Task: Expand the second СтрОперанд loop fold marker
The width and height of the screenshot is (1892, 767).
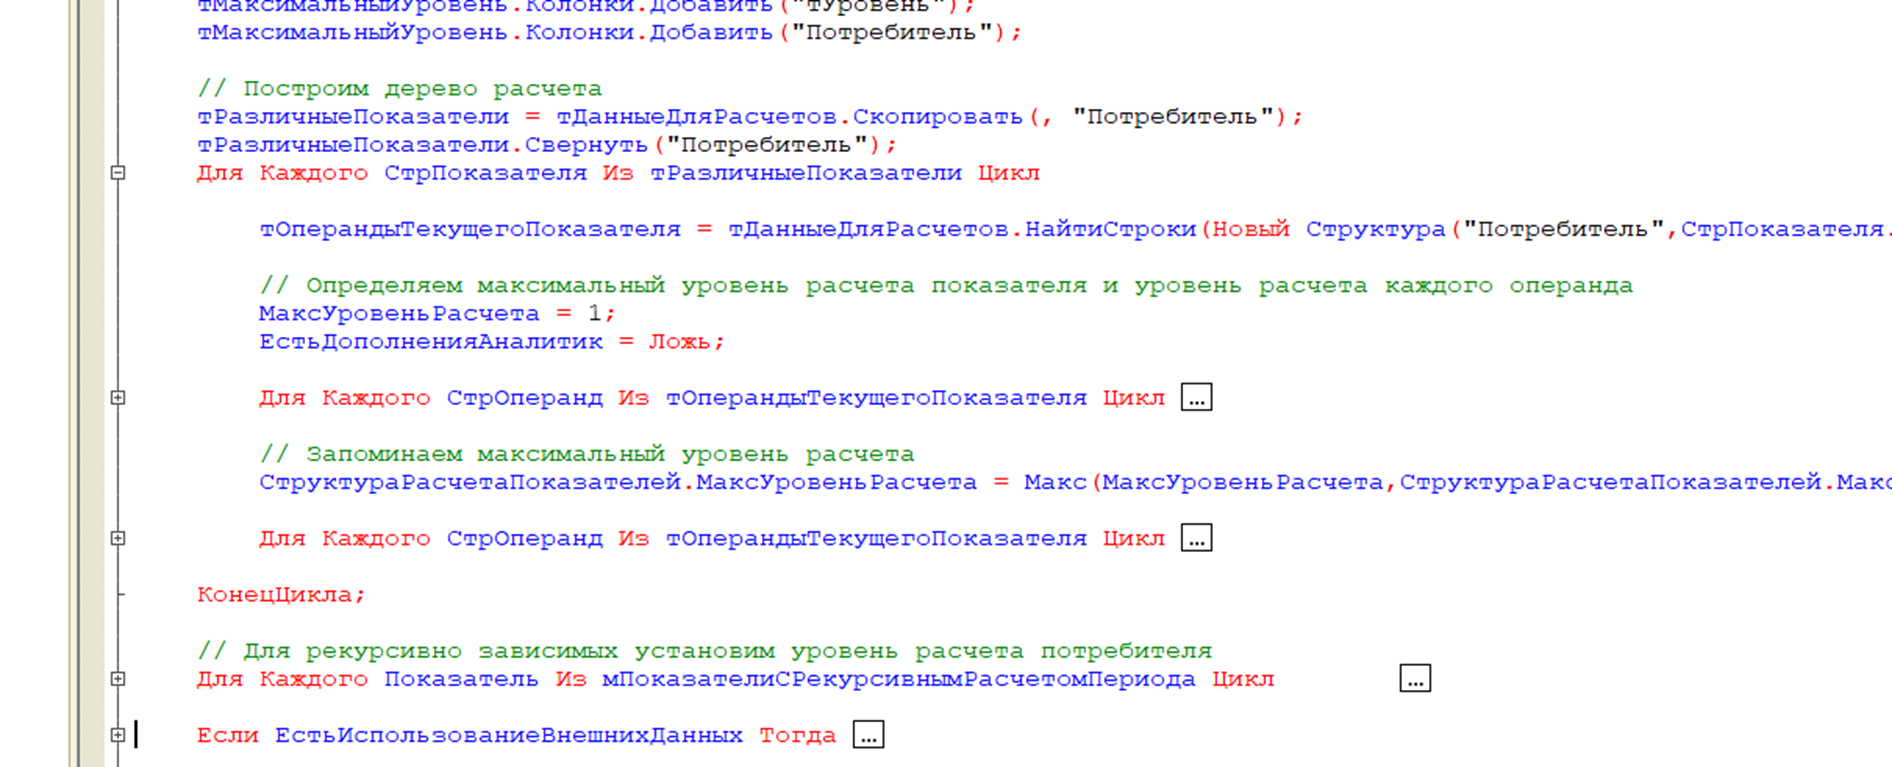Action: pyautogui.click(x=118, y=538)
